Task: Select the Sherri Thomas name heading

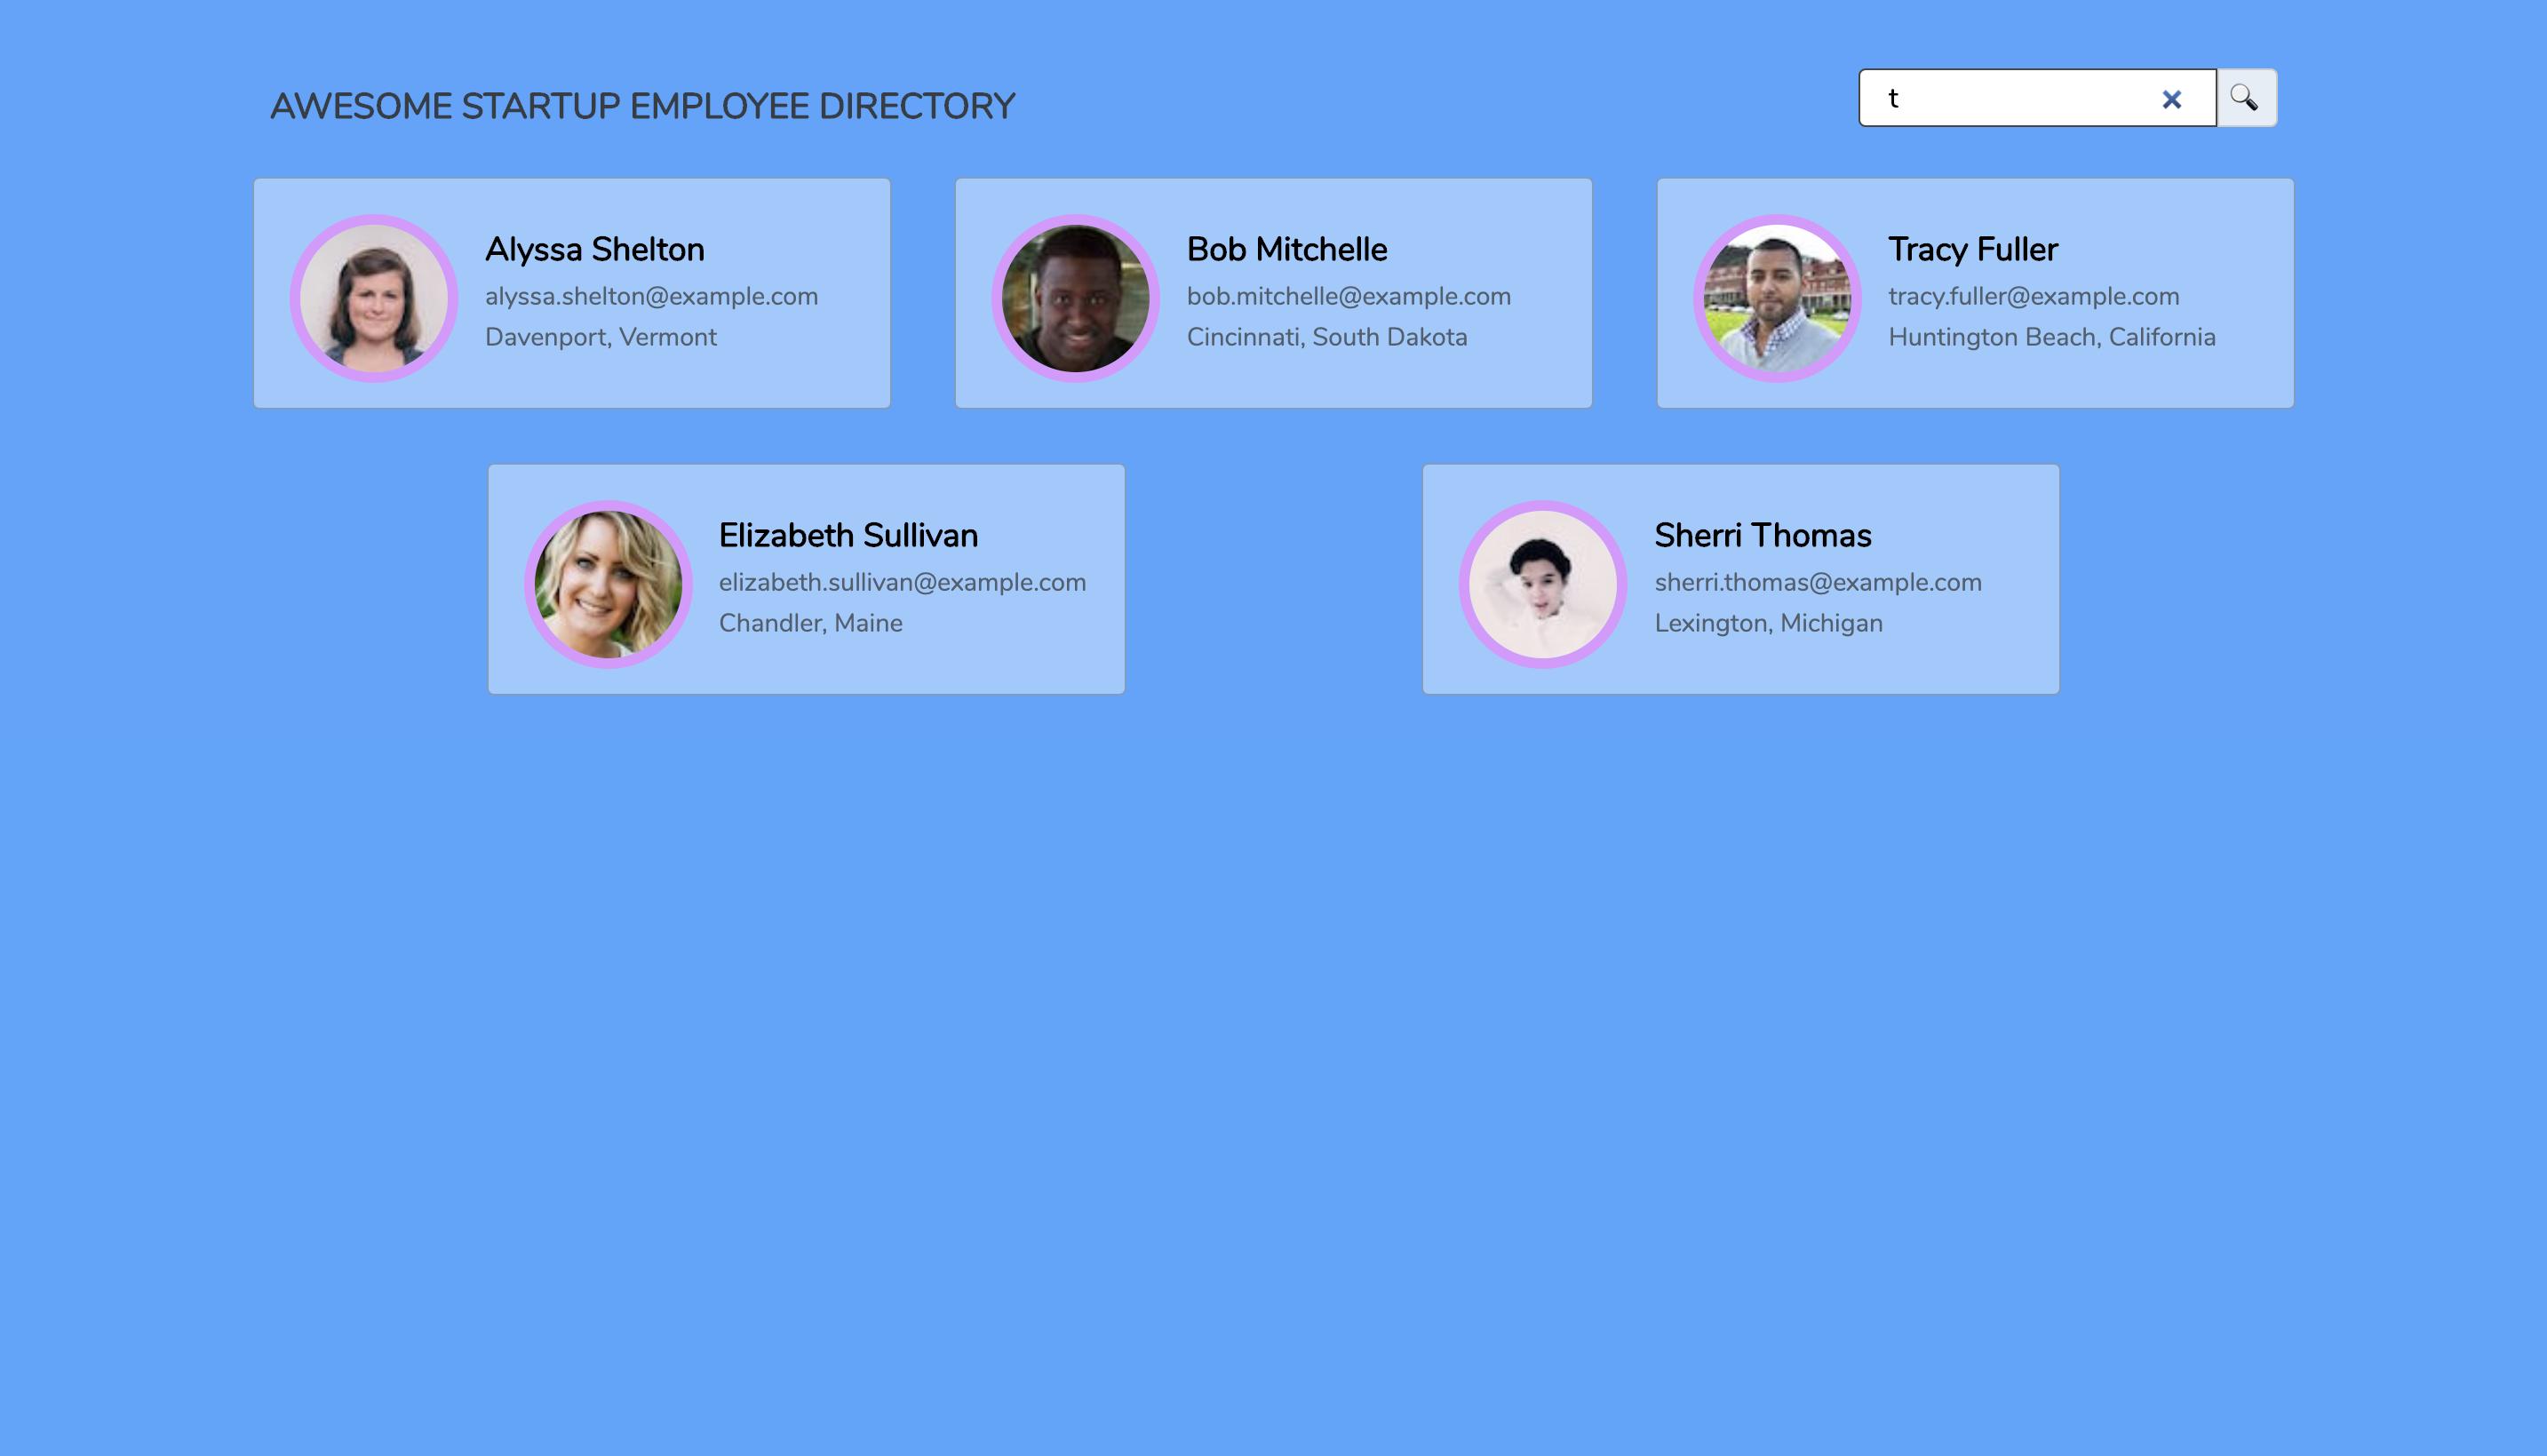Action: [x=1763, y=535]
